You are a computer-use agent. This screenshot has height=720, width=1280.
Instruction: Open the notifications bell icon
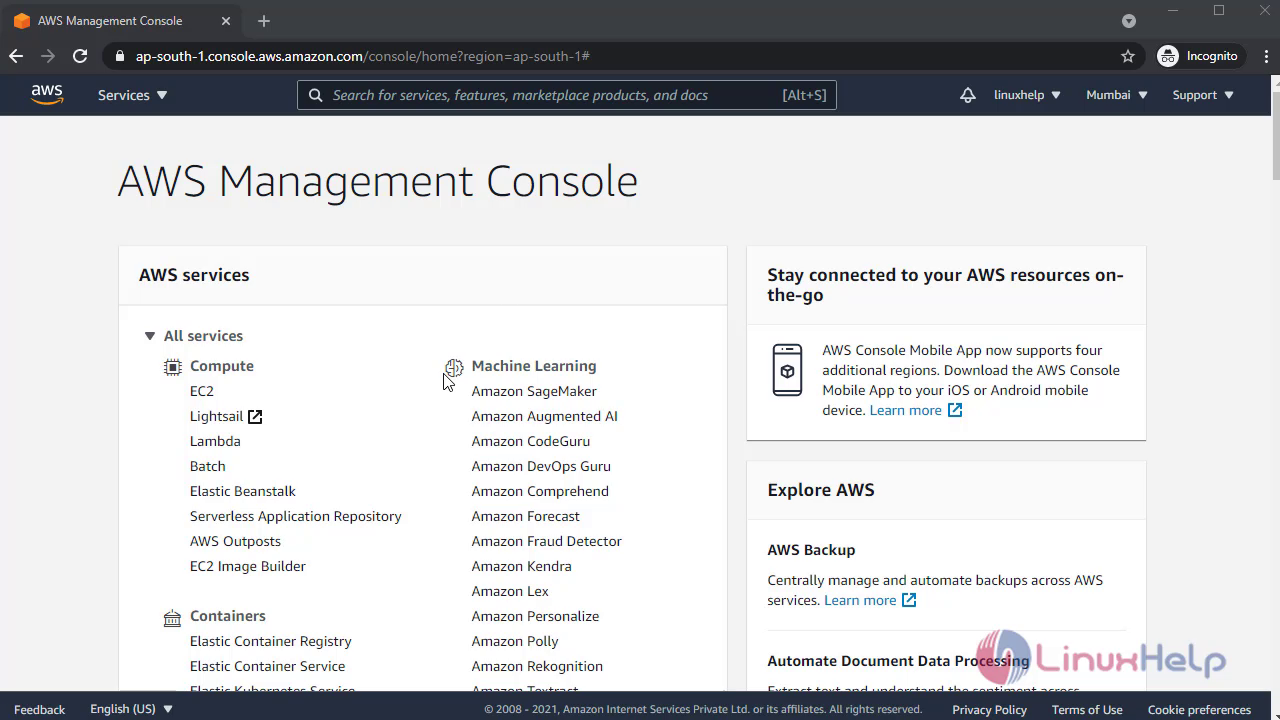tap(967, 95)
